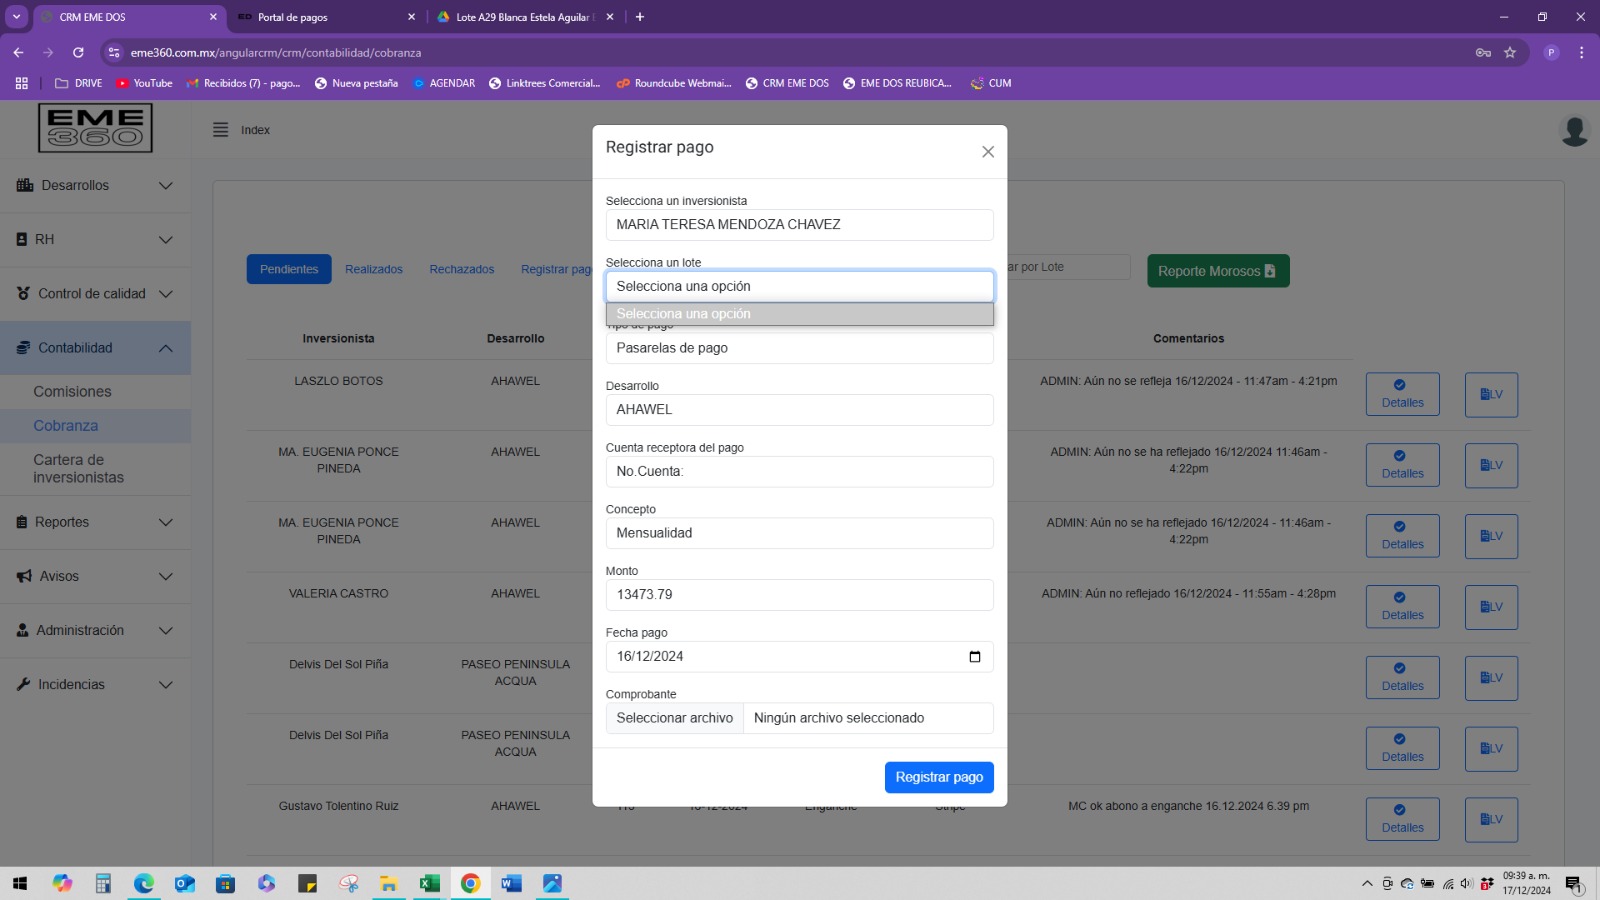Open the Selecciona un lote dropdown
The width and height of the screenshot is (1600, 900).
(799, 287)
